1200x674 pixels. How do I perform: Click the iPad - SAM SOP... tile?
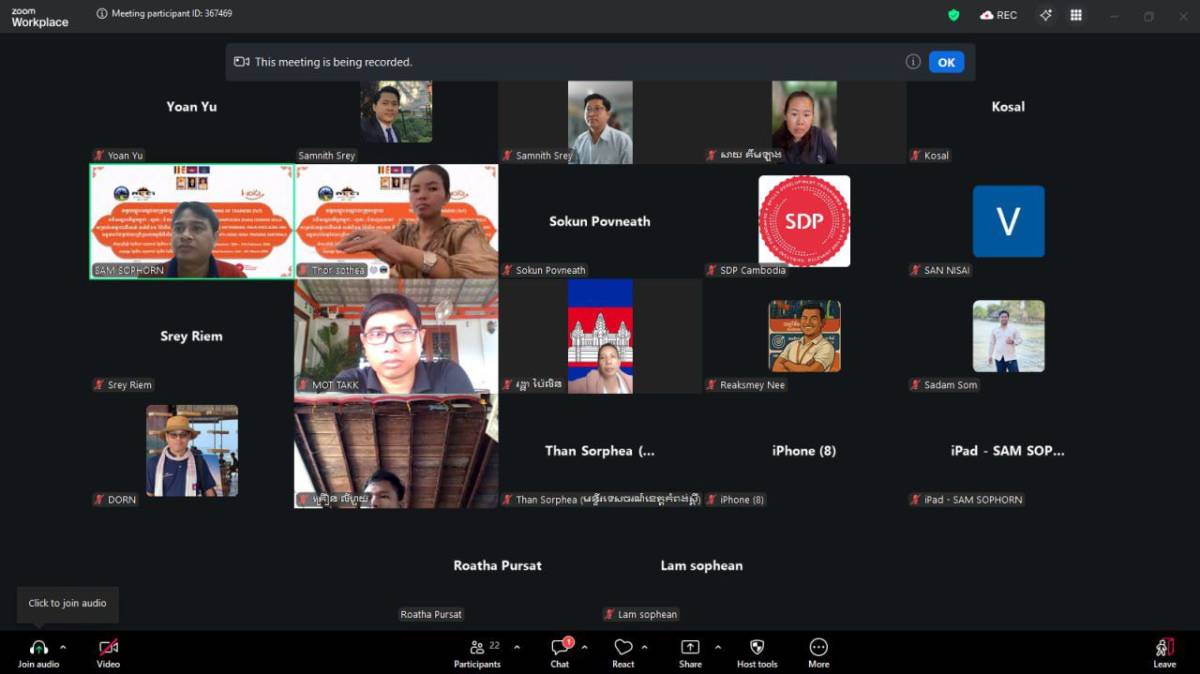pyautogui.click(x=1008, y=450)
